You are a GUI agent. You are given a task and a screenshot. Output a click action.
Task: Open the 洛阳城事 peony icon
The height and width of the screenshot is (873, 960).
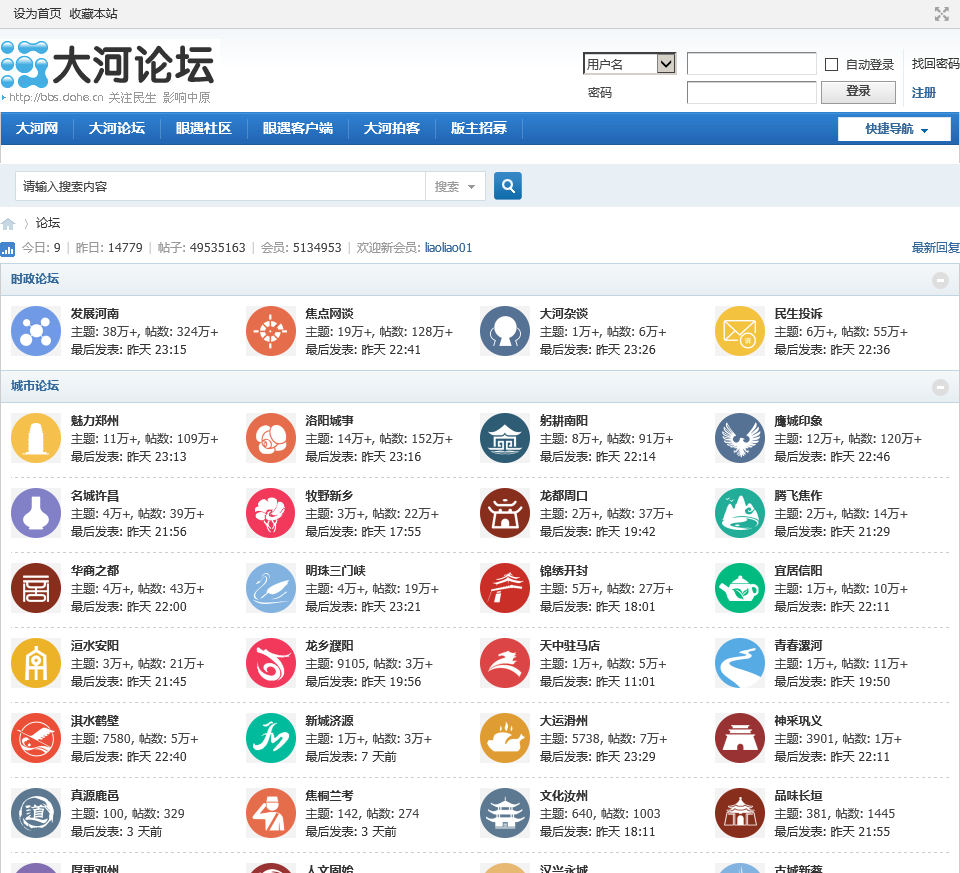[x=271, y=438]
